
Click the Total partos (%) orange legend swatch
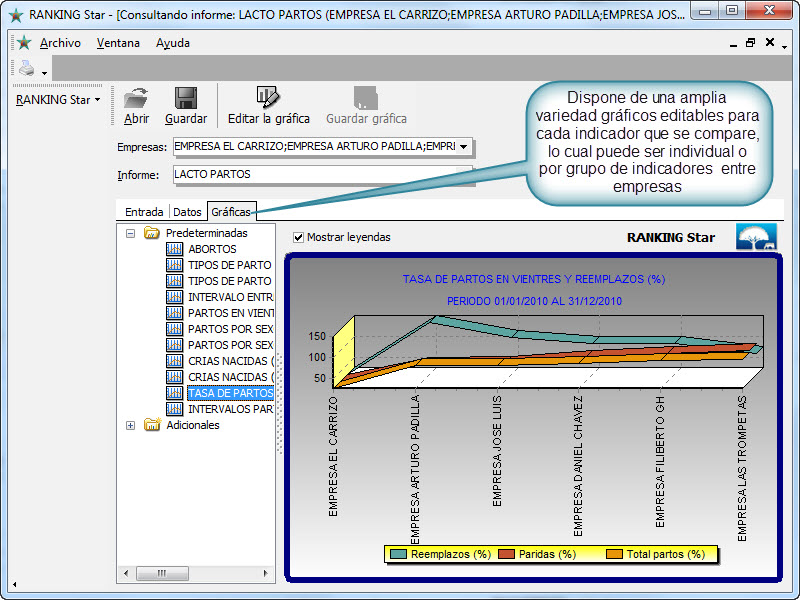pos(614,554)
